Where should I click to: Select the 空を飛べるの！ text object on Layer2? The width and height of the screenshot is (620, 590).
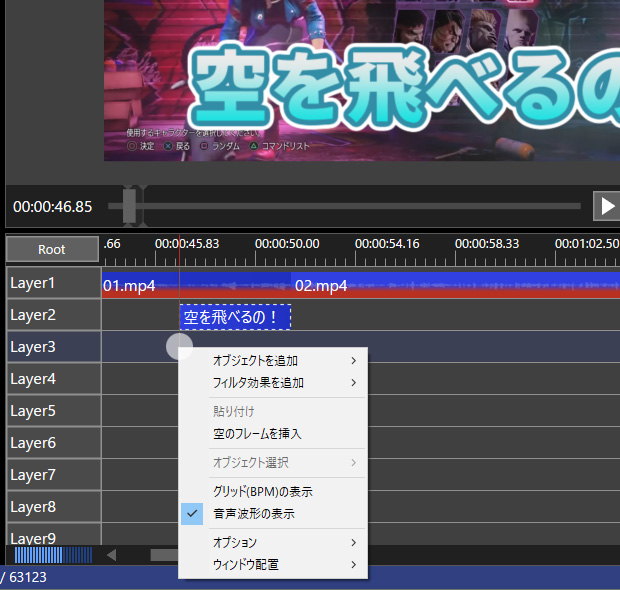coord(235,317)
